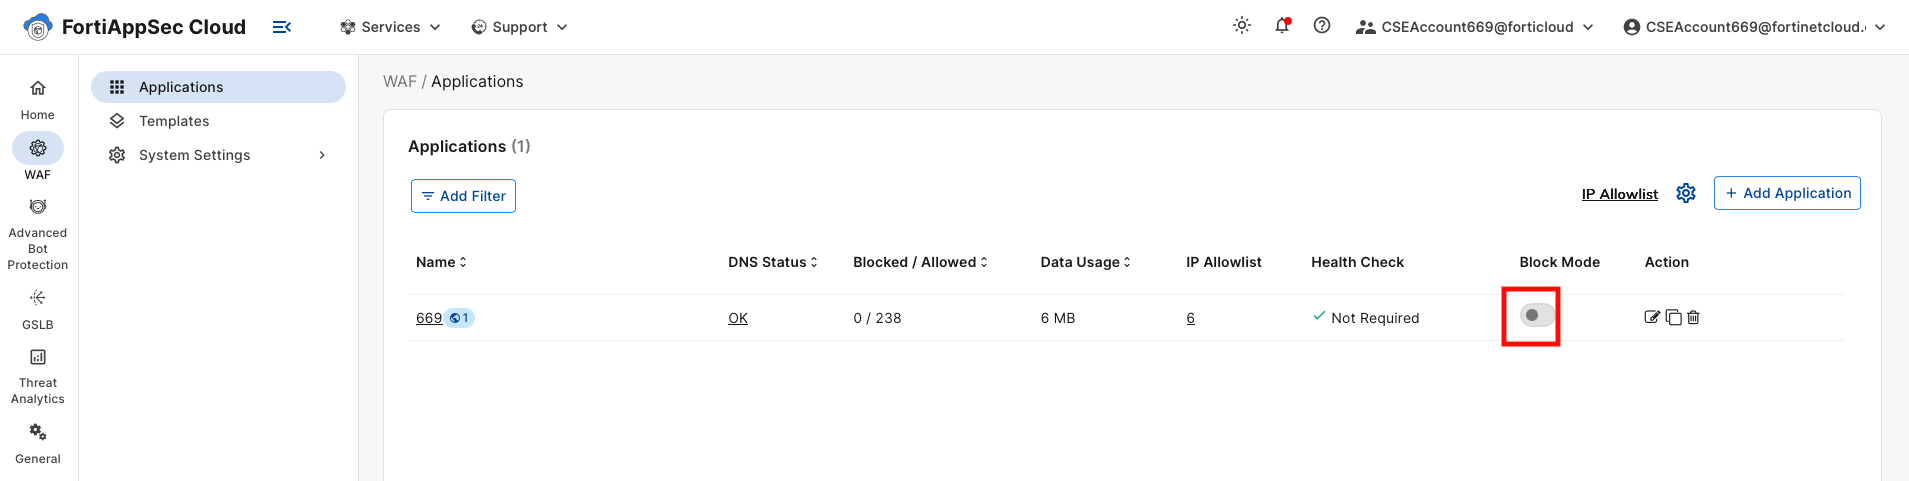Switch theme using the sun icon
Viewport: 1909px width, 481px height.
[x=1242, y=26]
